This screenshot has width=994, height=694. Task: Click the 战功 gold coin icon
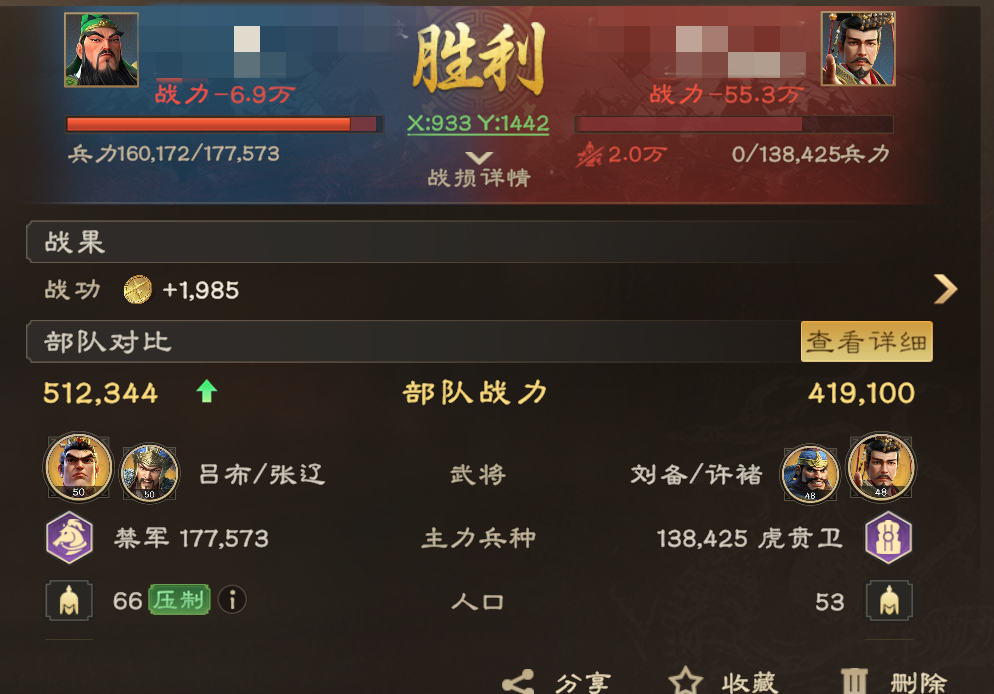tap(138, 290)
